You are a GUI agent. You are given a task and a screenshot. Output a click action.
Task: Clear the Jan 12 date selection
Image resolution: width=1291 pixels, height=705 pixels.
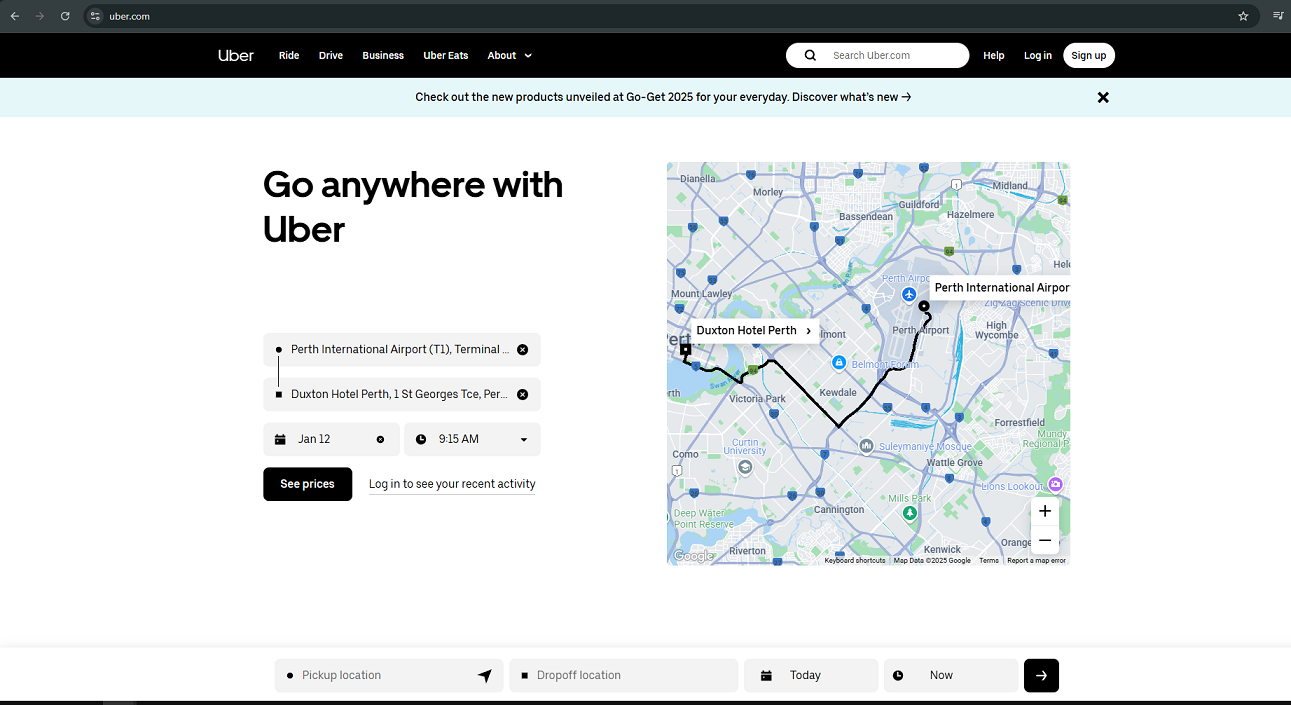(380, 439)
